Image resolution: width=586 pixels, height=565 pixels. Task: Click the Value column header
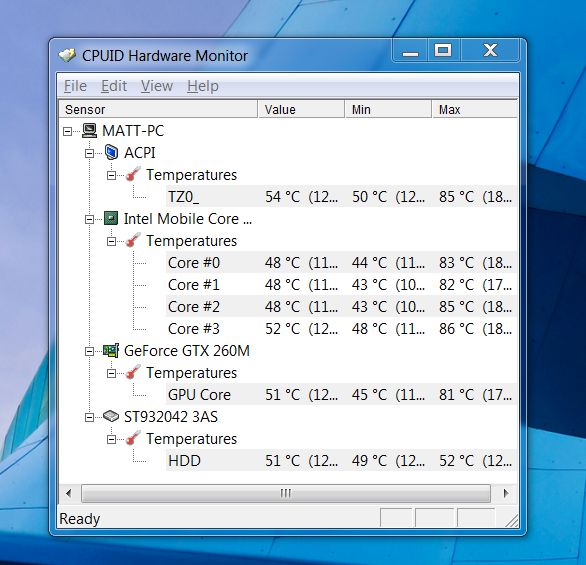tap(301, 109)
